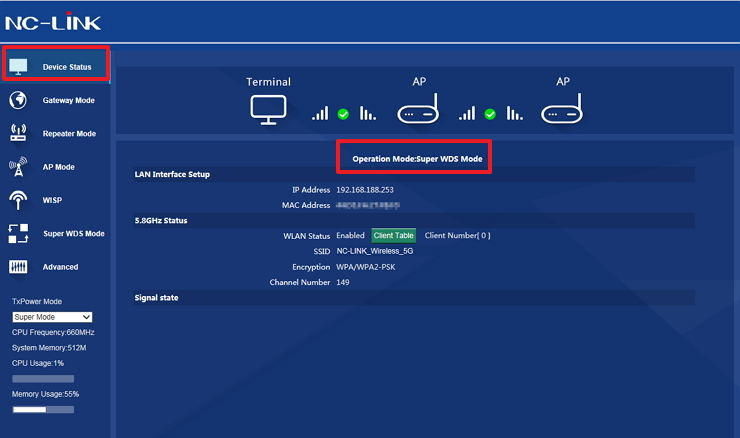Image resolution: width=740 pixels, height=438 pixels.
Task: Click the Gateway Mode globe icon
Action: pyautogui.click(x=18, y=100)
